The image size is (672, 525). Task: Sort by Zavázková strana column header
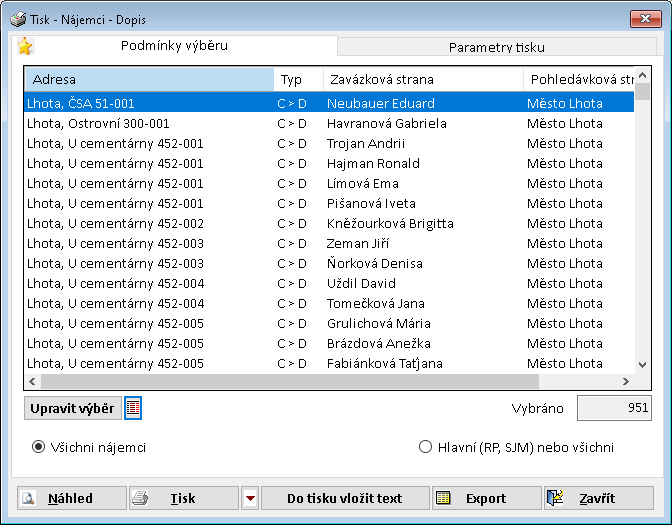coord(421,79)
